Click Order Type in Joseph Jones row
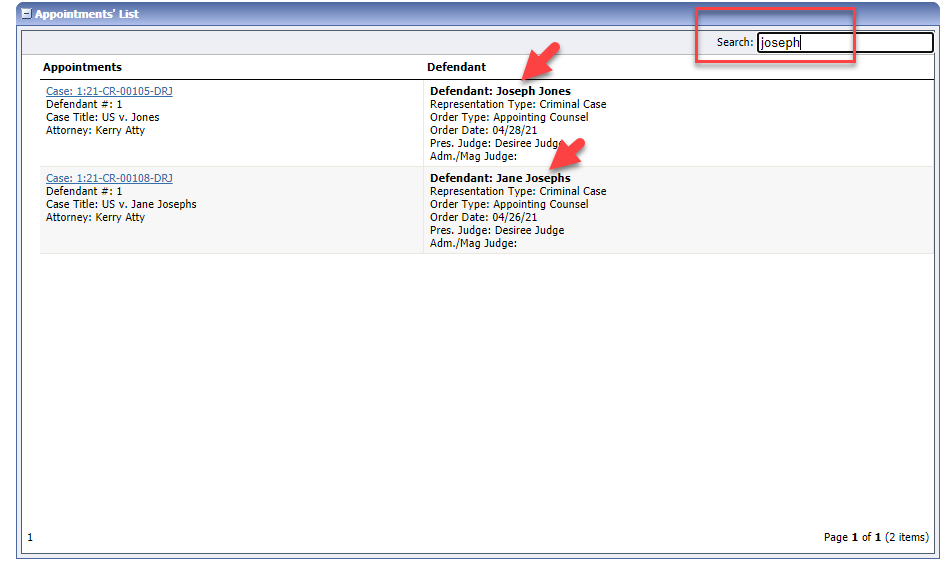 point(509,117)
